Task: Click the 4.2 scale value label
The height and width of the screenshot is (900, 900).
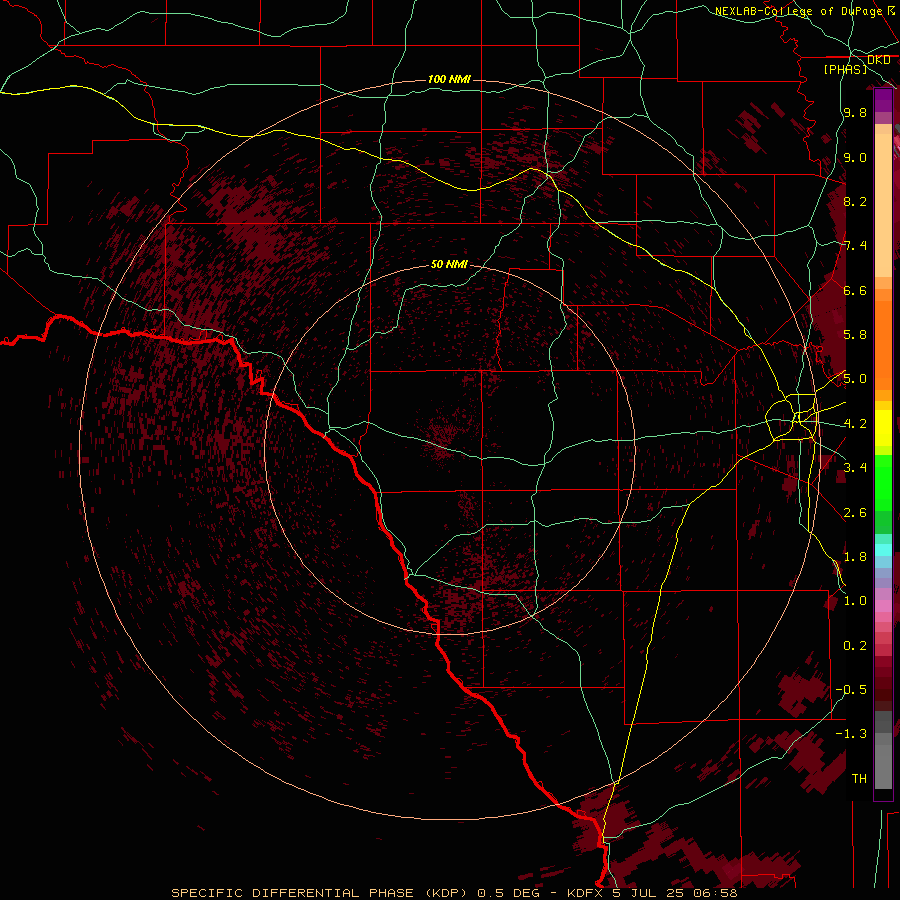Action: (x=855, y=424)
